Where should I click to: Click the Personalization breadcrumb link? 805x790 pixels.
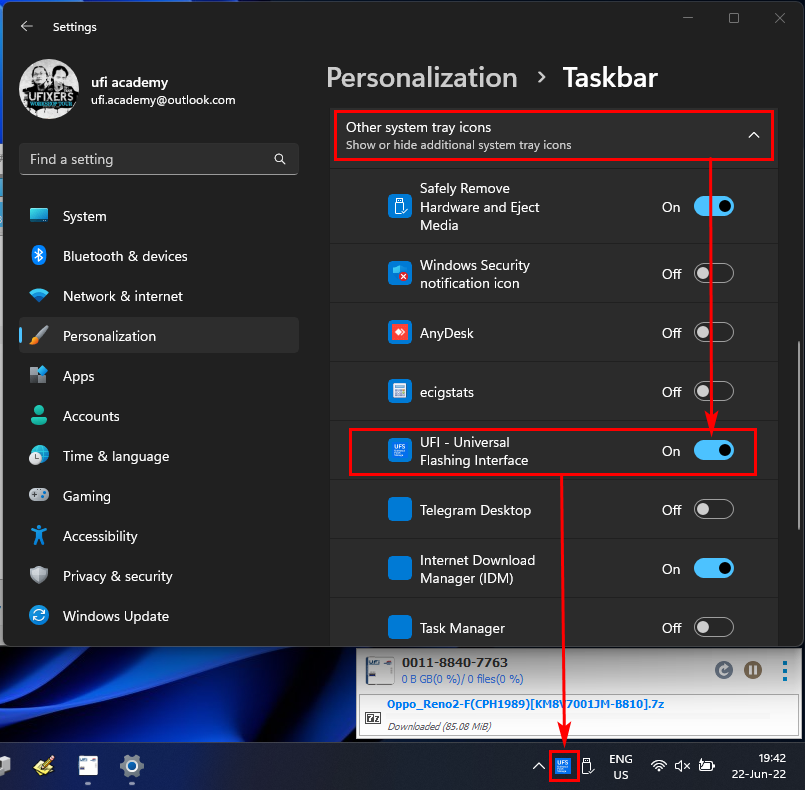[422, 78]
